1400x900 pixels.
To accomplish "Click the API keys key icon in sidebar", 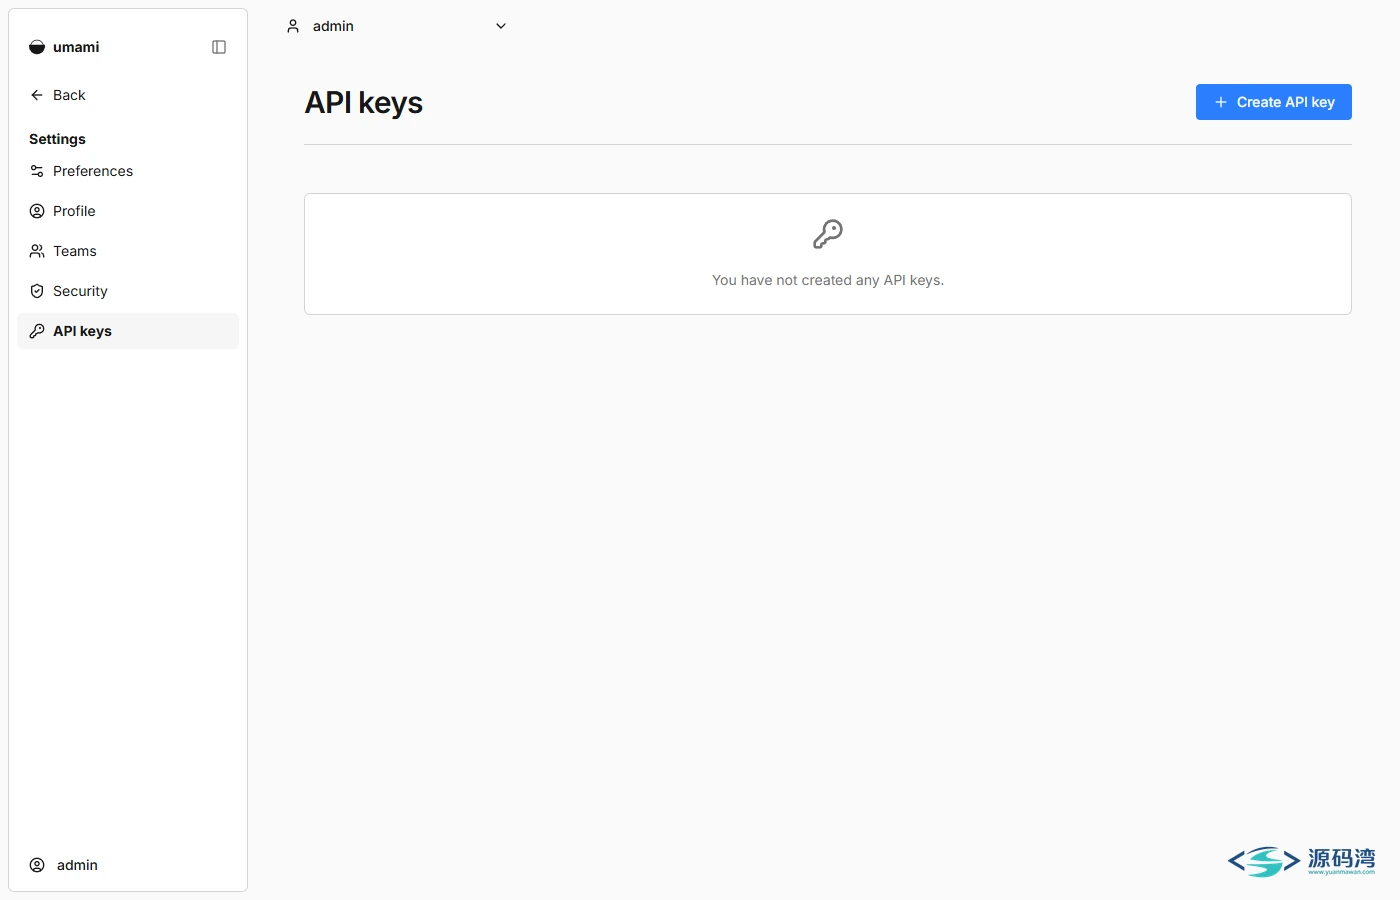I will point(37,331).
